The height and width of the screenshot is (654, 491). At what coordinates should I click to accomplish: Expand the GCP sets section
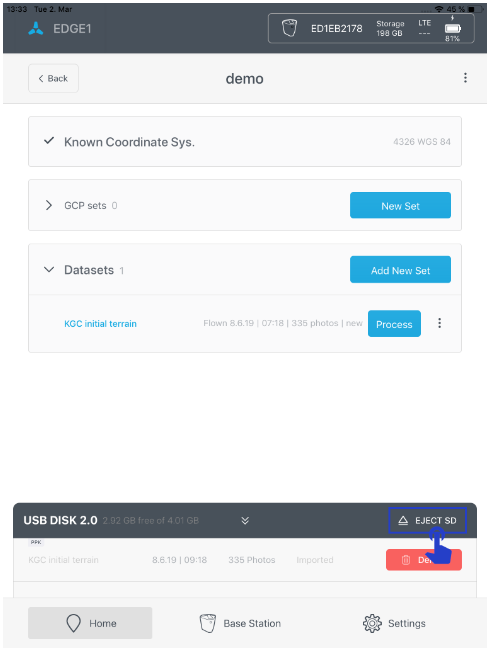point(49,205)
